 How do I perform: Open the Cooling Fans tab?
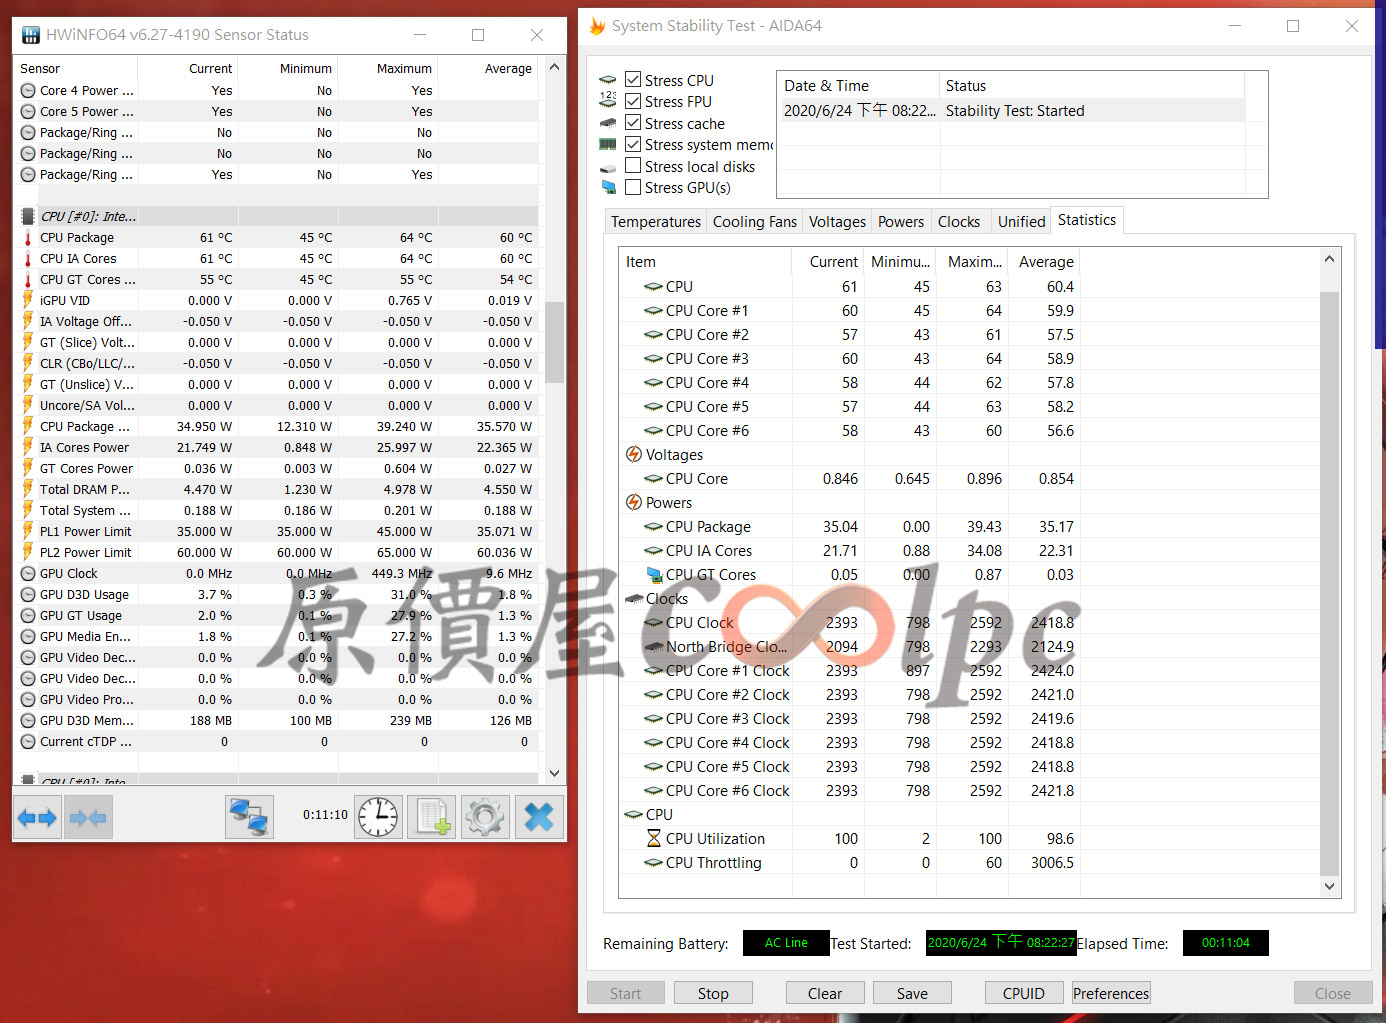click(x=755, y=222)
